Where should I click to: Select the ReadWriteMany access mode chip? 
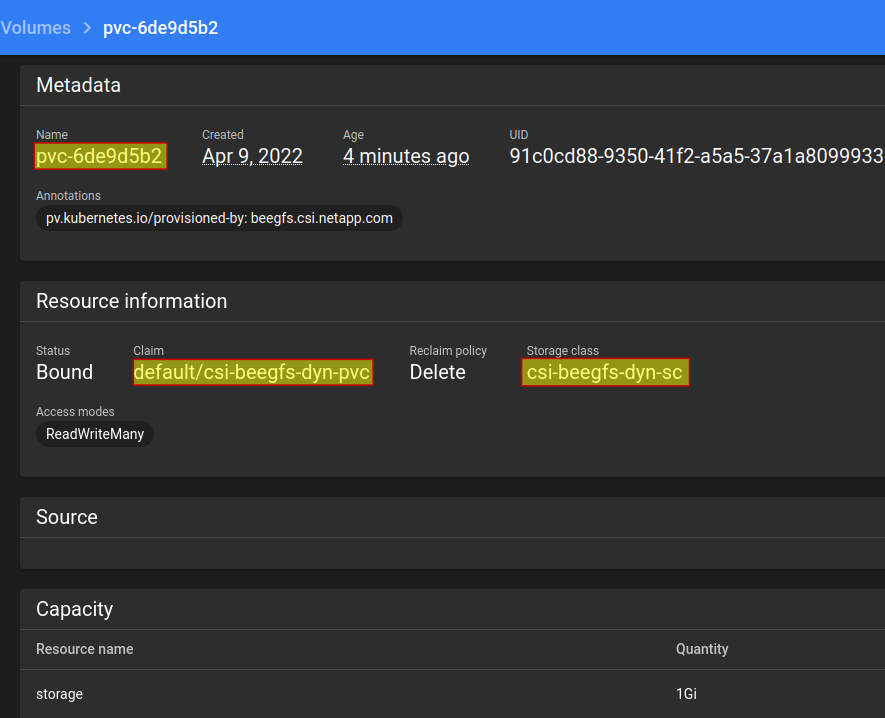95,434
